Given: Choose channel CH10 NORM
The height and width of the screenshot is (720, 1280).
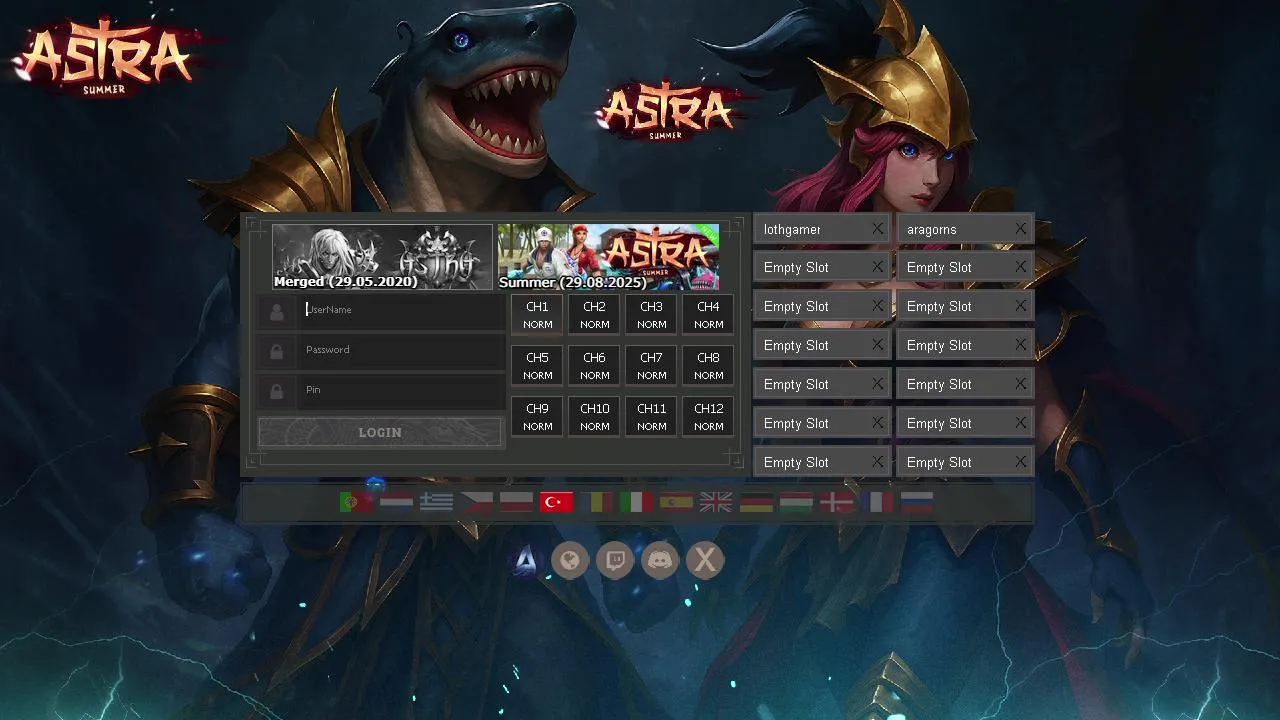Looking at the screenshot, I should click(x=594, y=416).
